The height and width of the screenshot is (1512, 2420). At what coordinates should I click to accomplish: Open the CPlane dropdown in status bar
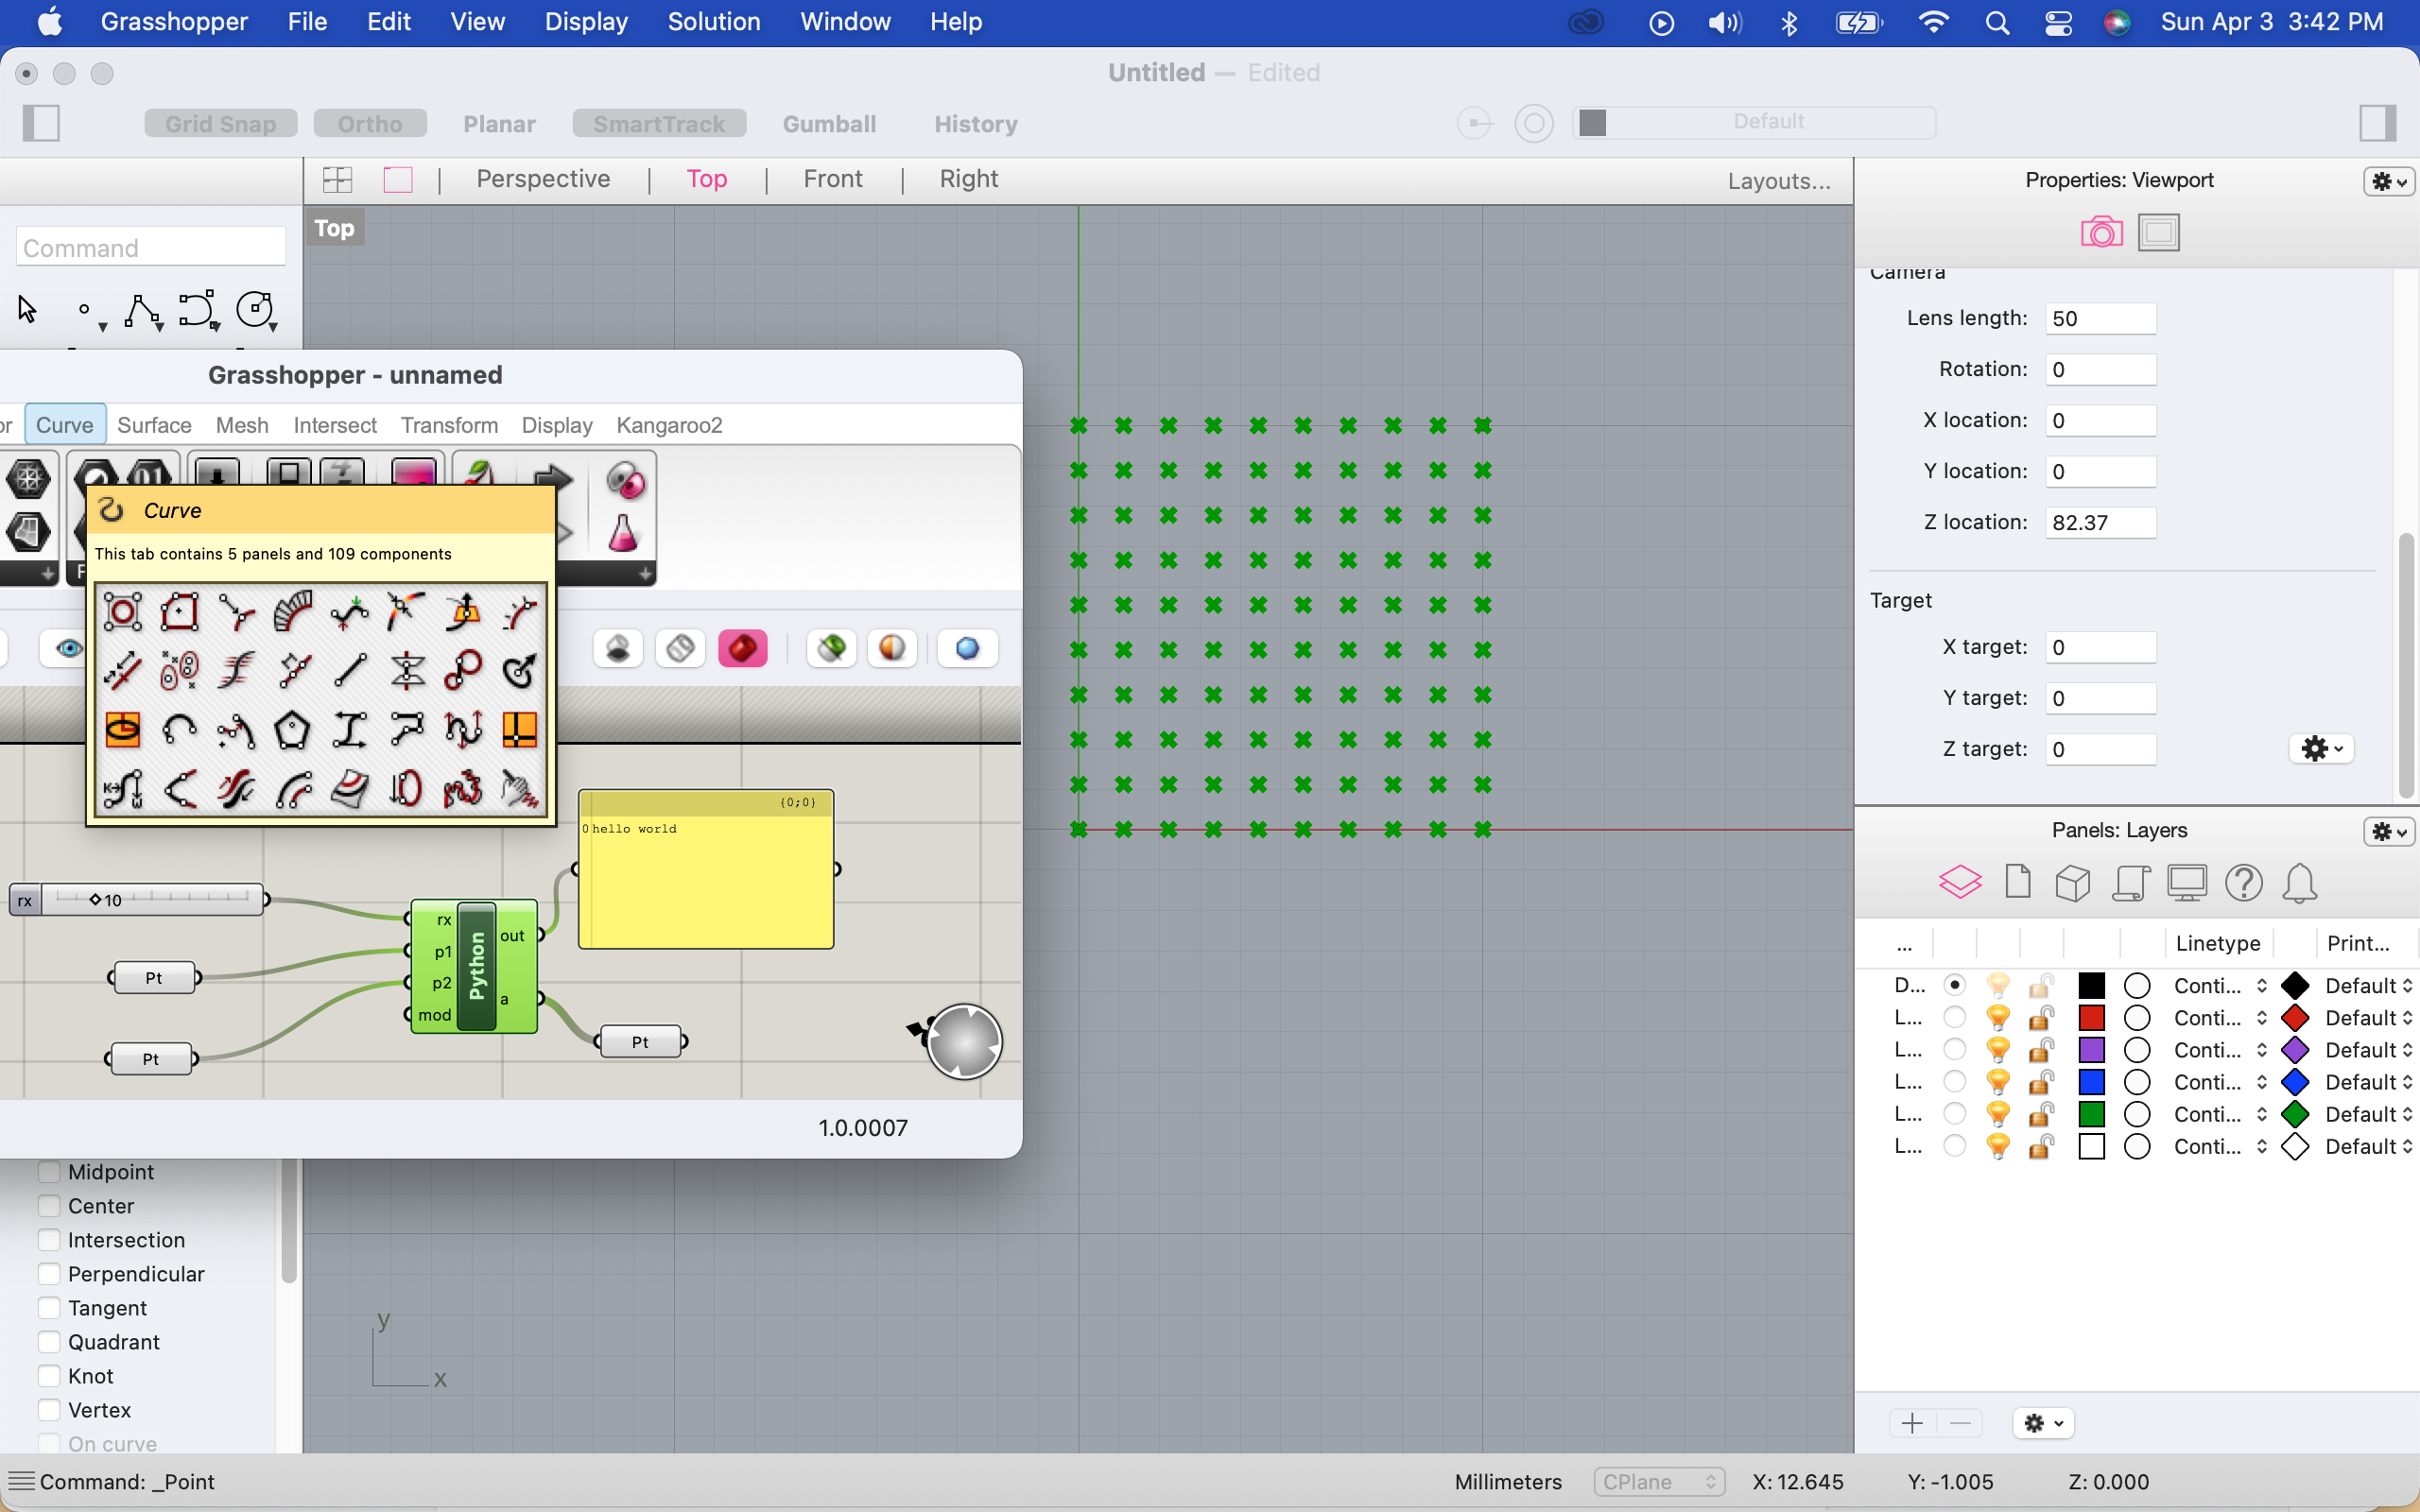(1659, 1481)
